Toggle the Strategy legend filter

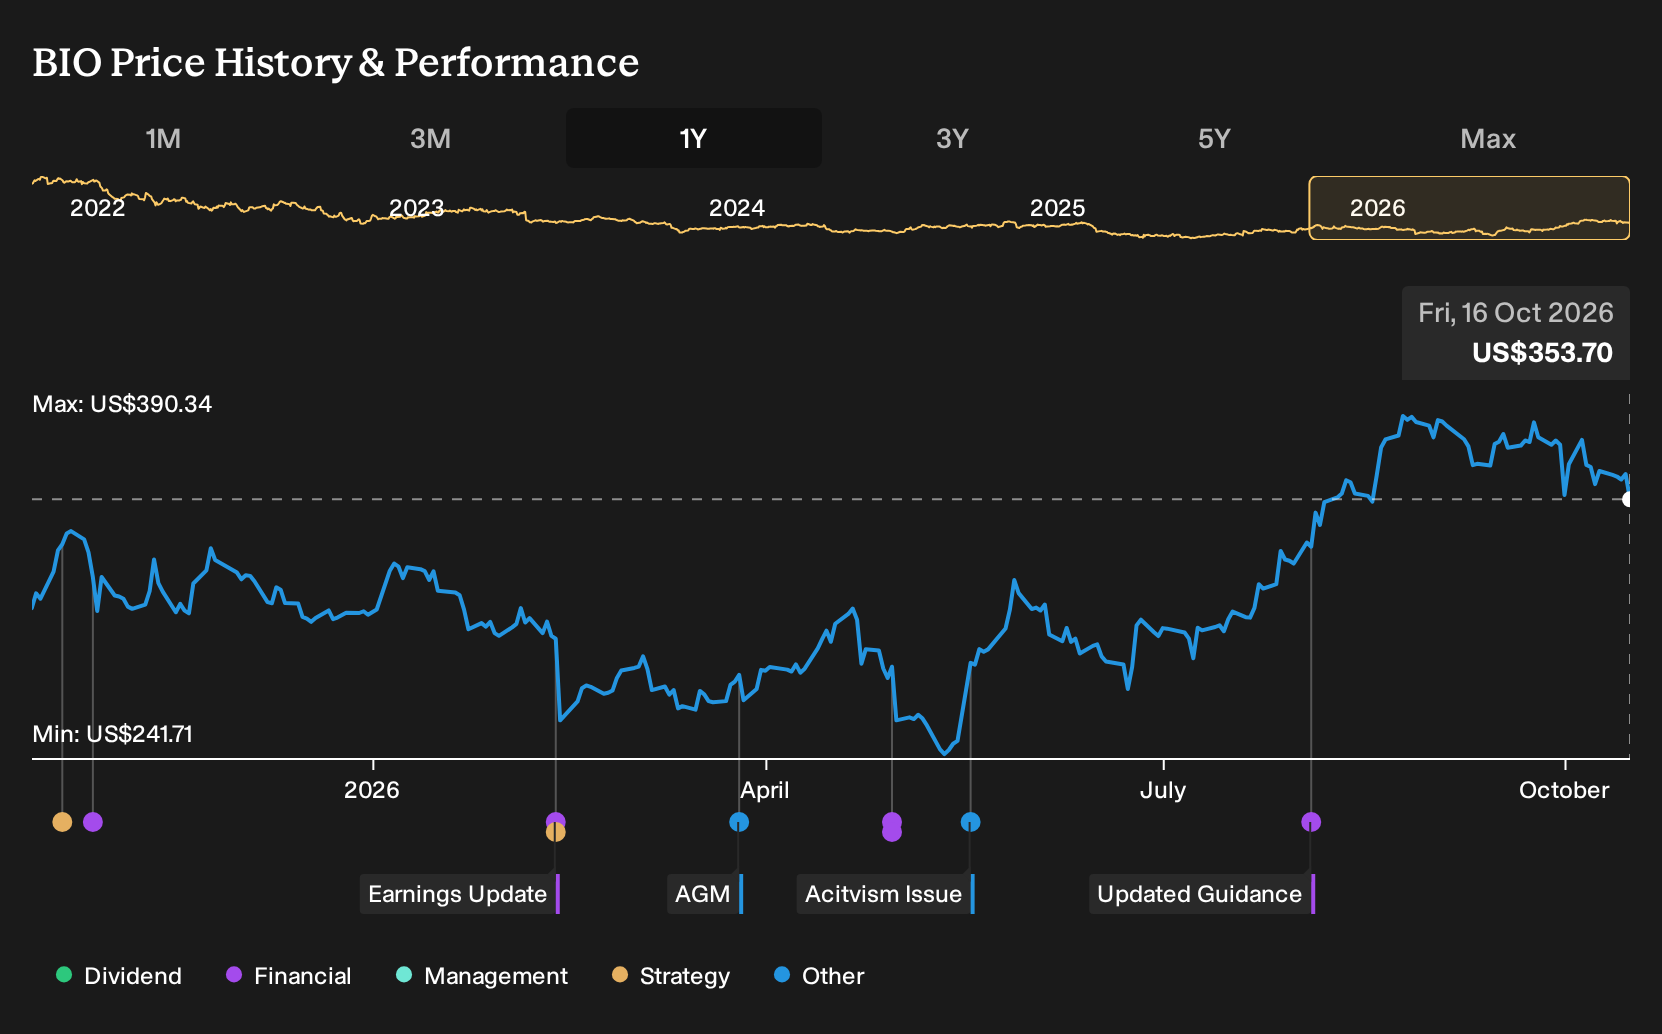coord(671,976)
